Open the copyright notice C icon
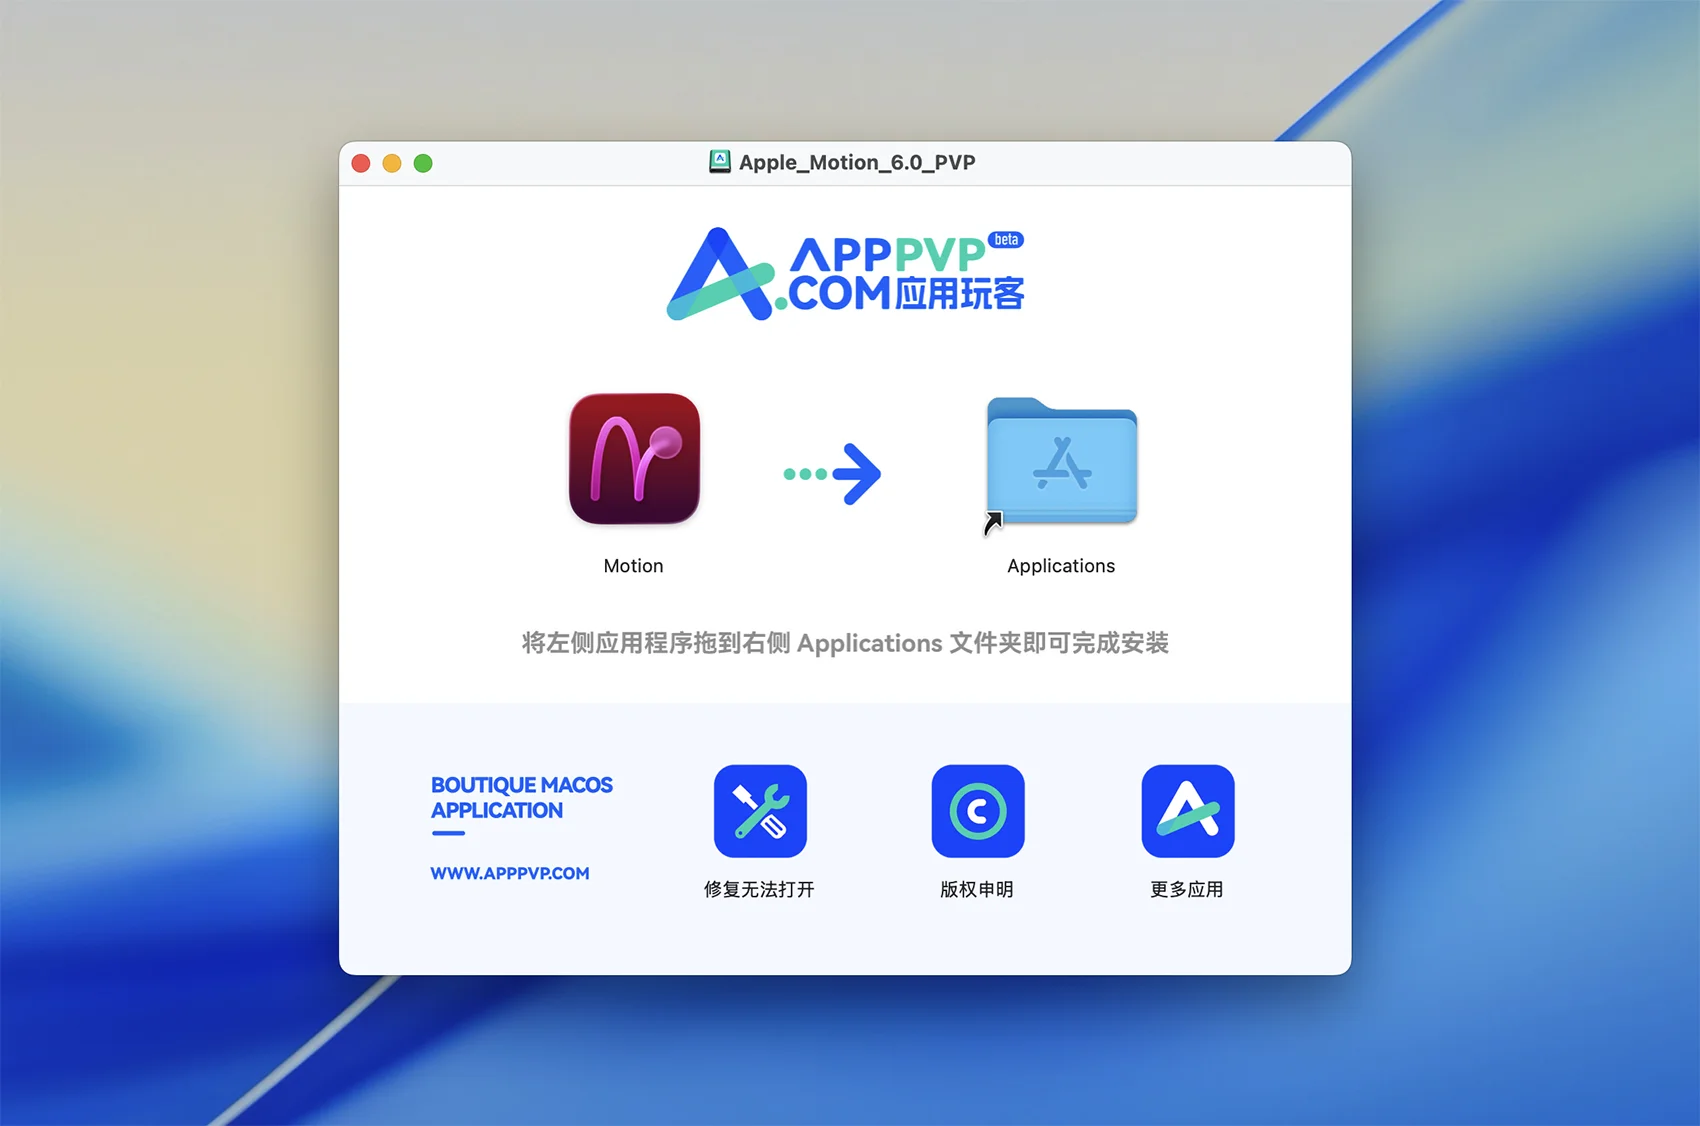Screen dimensions: 1700x1126 pos(977,811)
